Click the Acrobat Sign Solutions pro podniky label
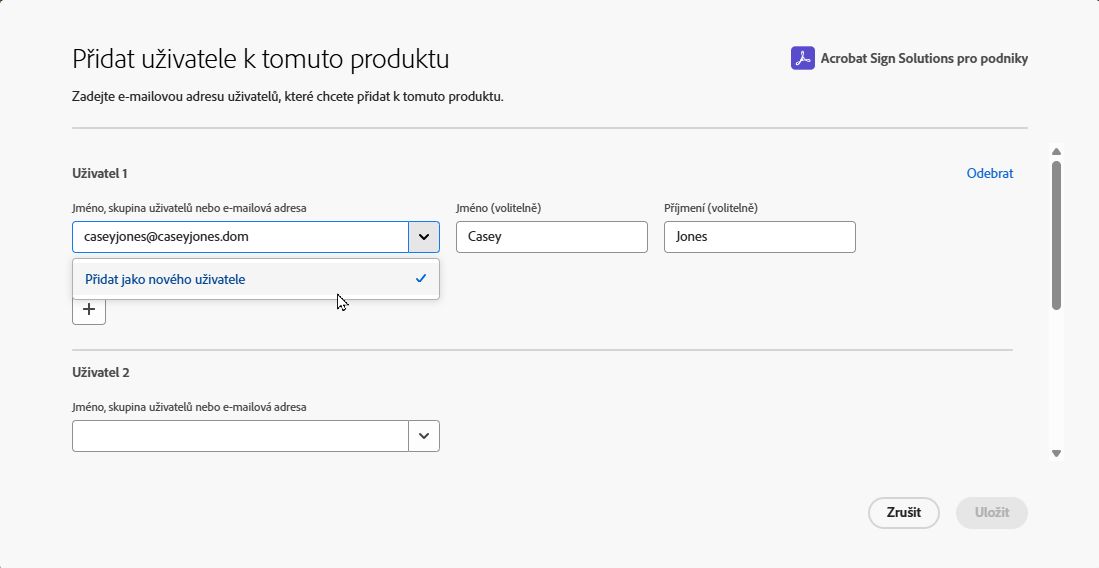The height and width of the screenshot is (568, 1099). (x=923, y=58)
